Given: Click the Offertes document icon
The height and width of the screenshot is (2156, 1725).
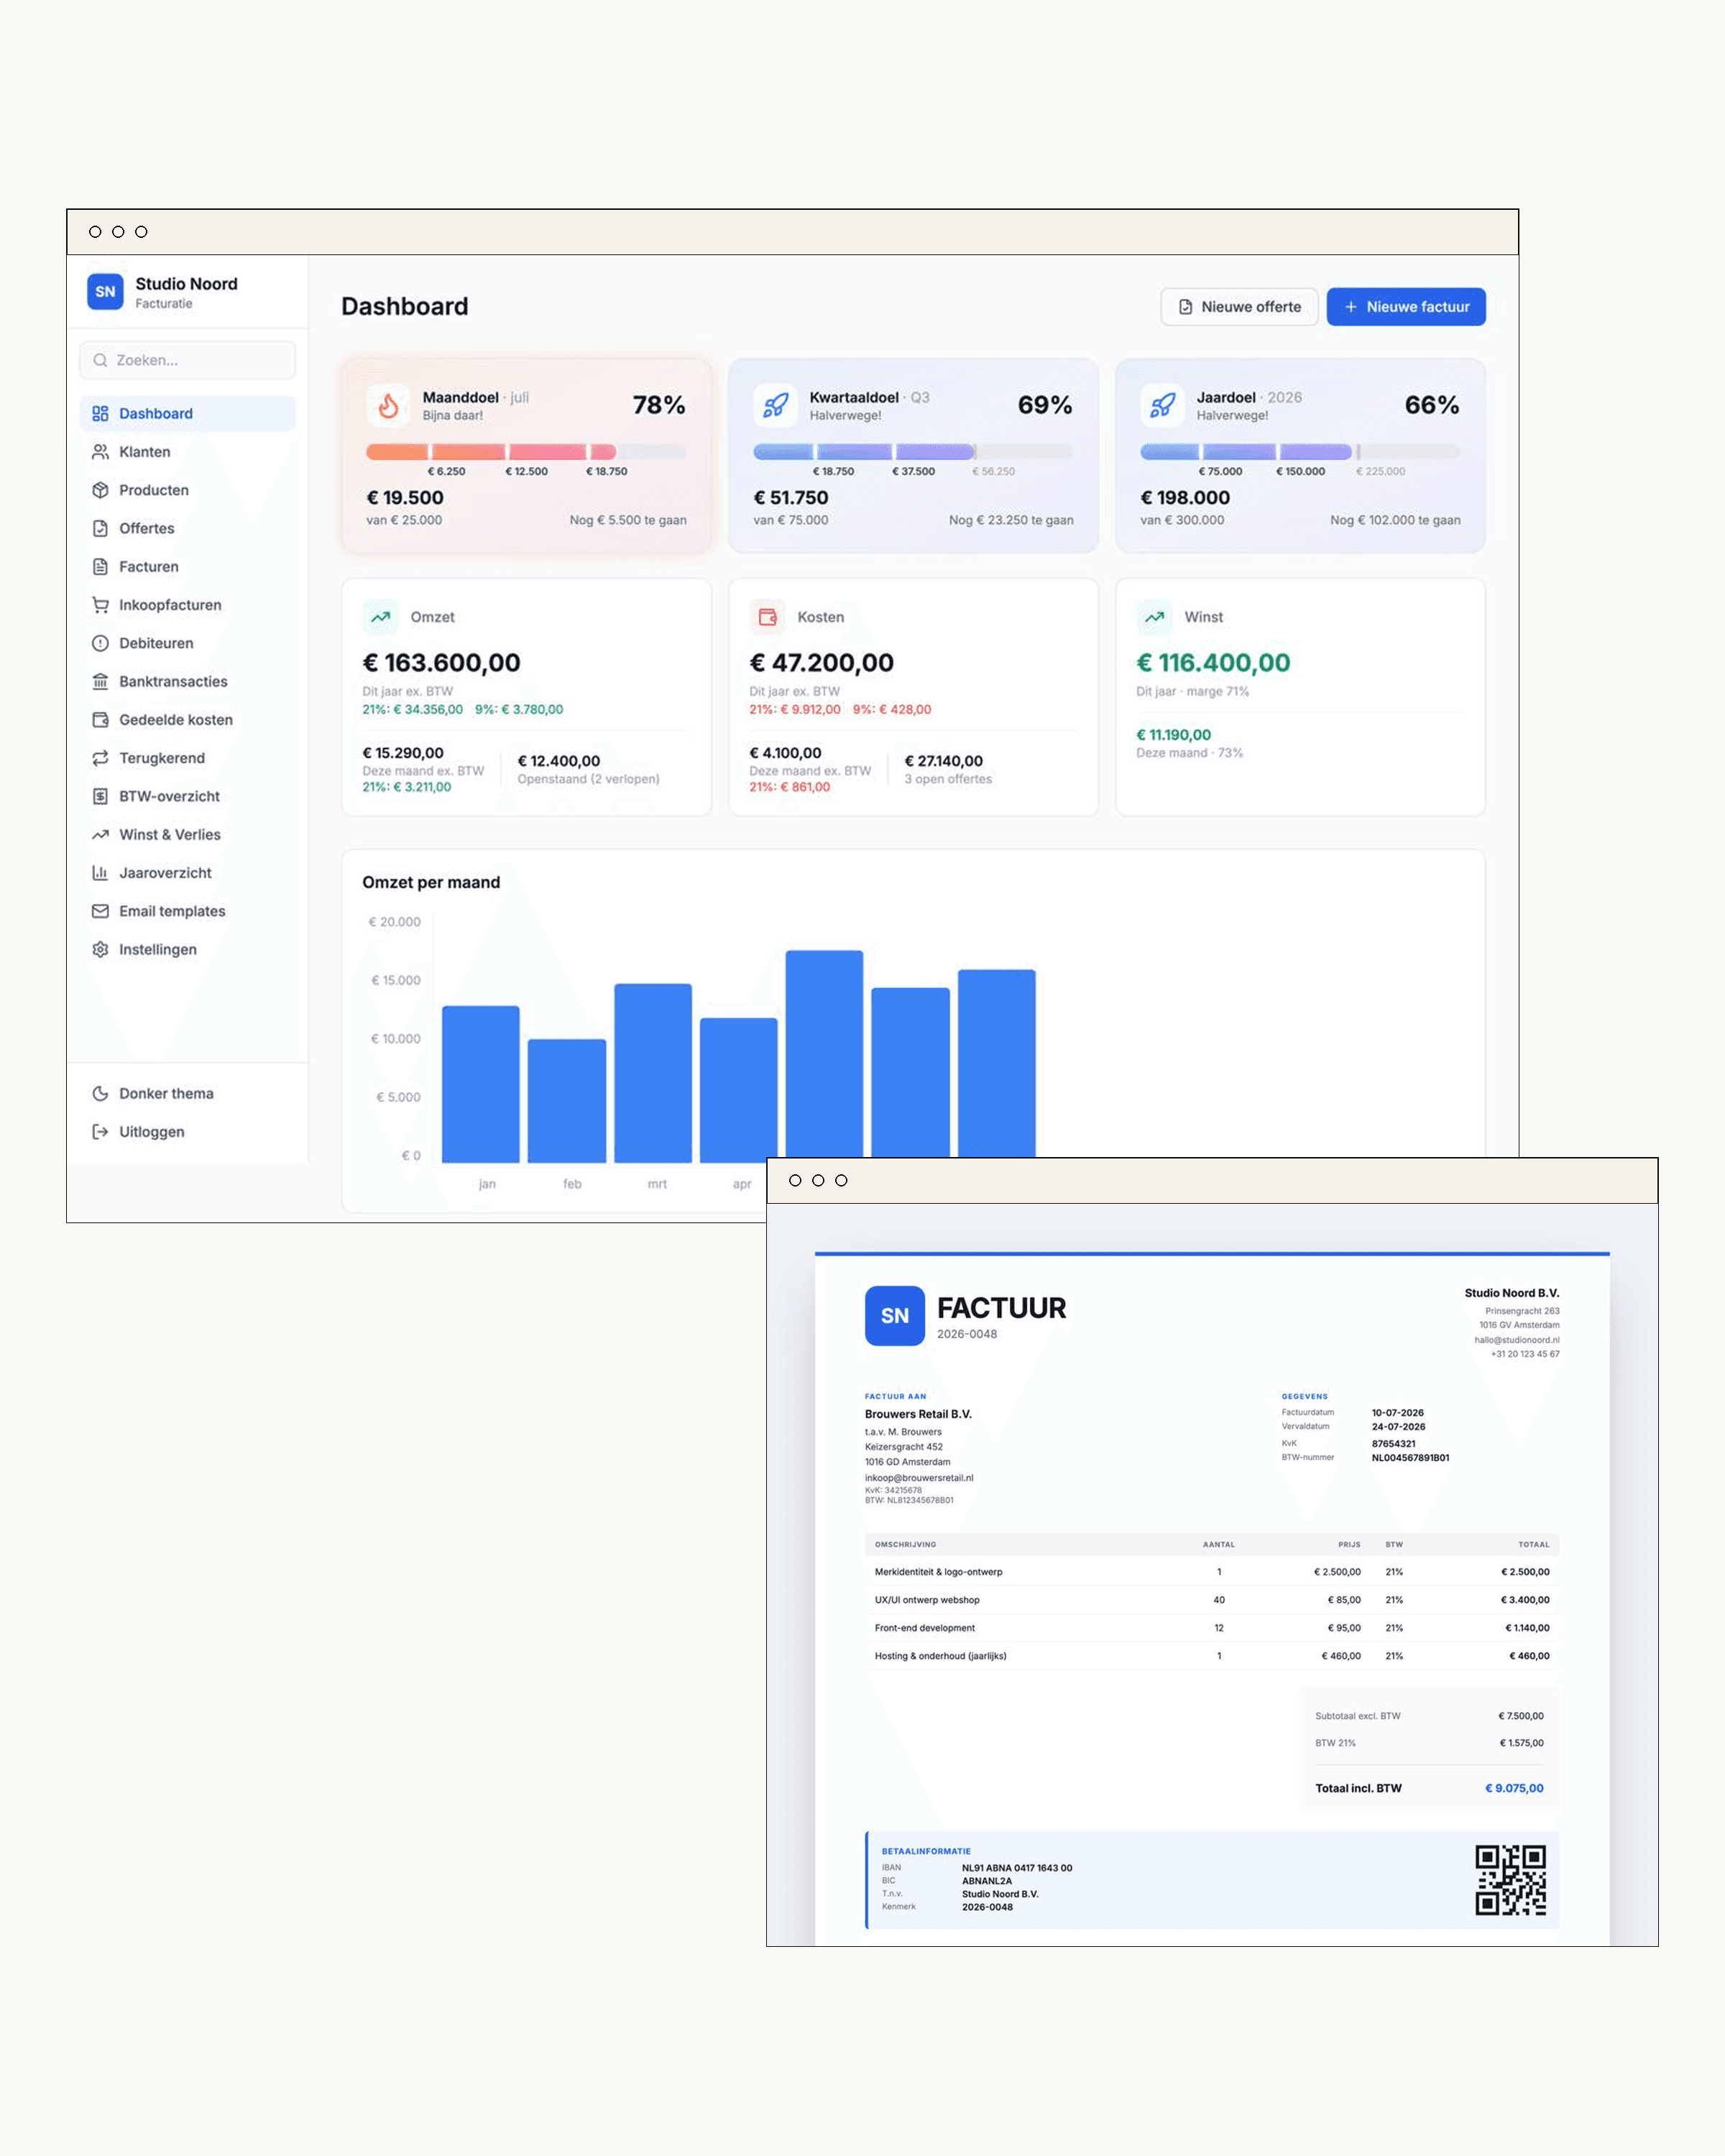Looking at the screenshot, I should (x=100, y=528).
